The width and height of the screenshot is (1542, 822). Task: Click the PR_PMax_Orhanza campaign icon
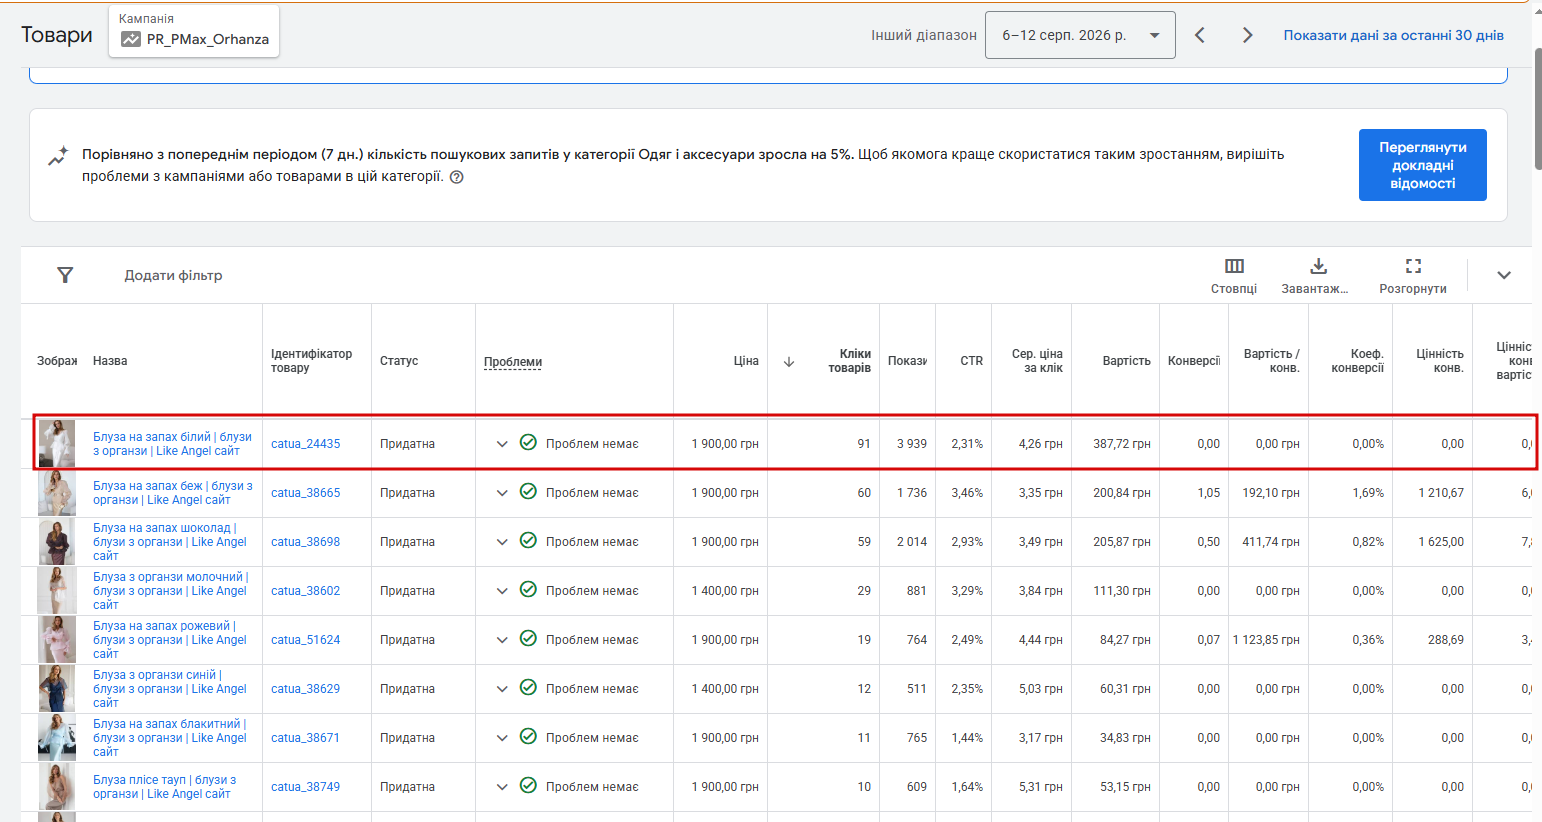131,39
